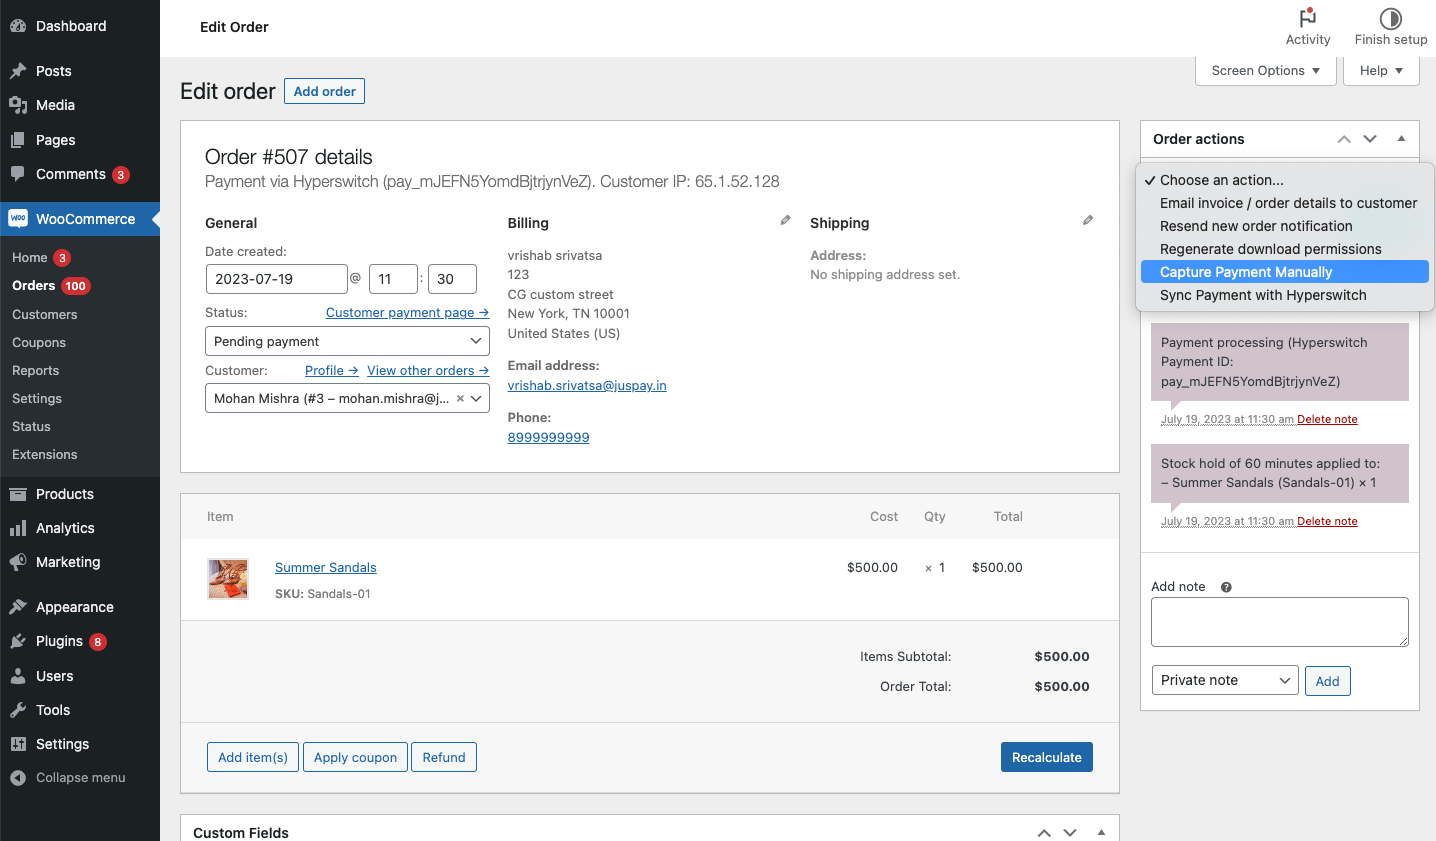Click the Add note help icon

click(1226, 587)
